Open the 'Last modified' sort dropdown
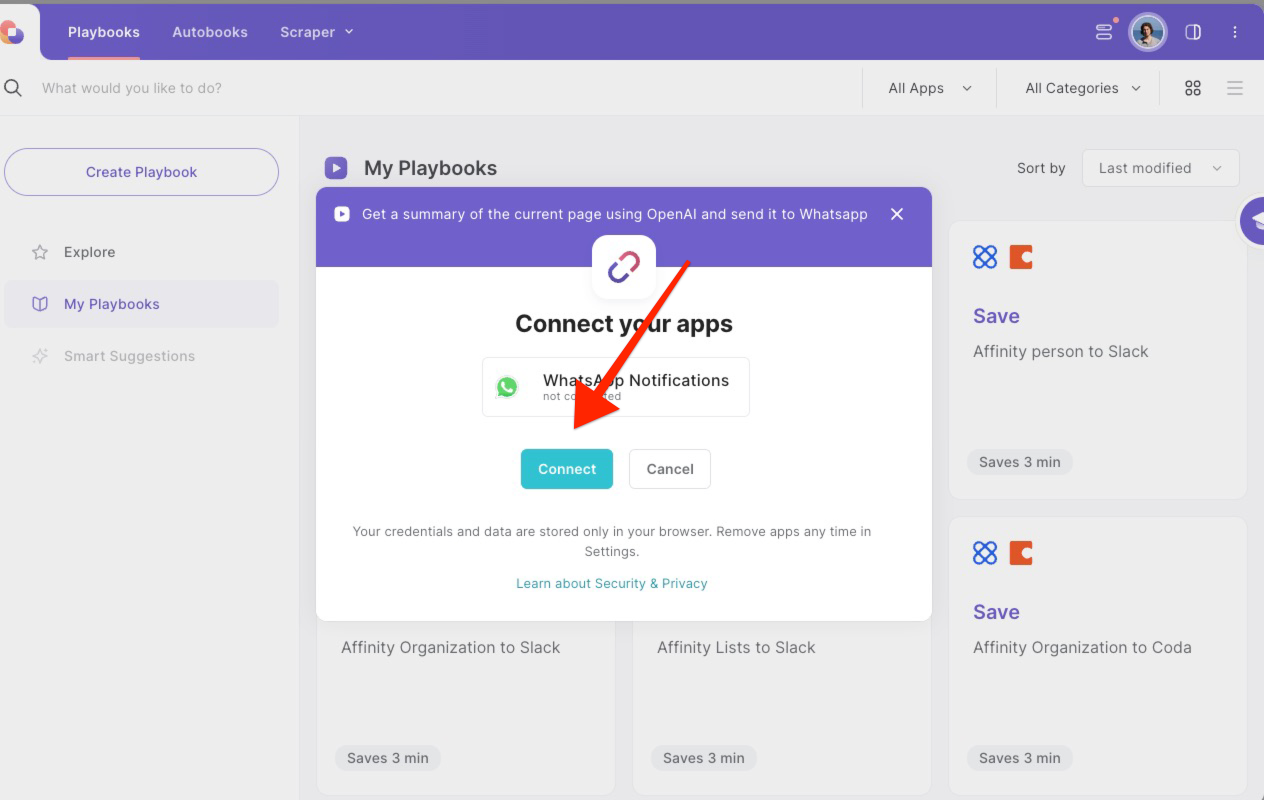Viewport: 1264px width, 800px height. pyautogui.click(x=1160, y=168)
